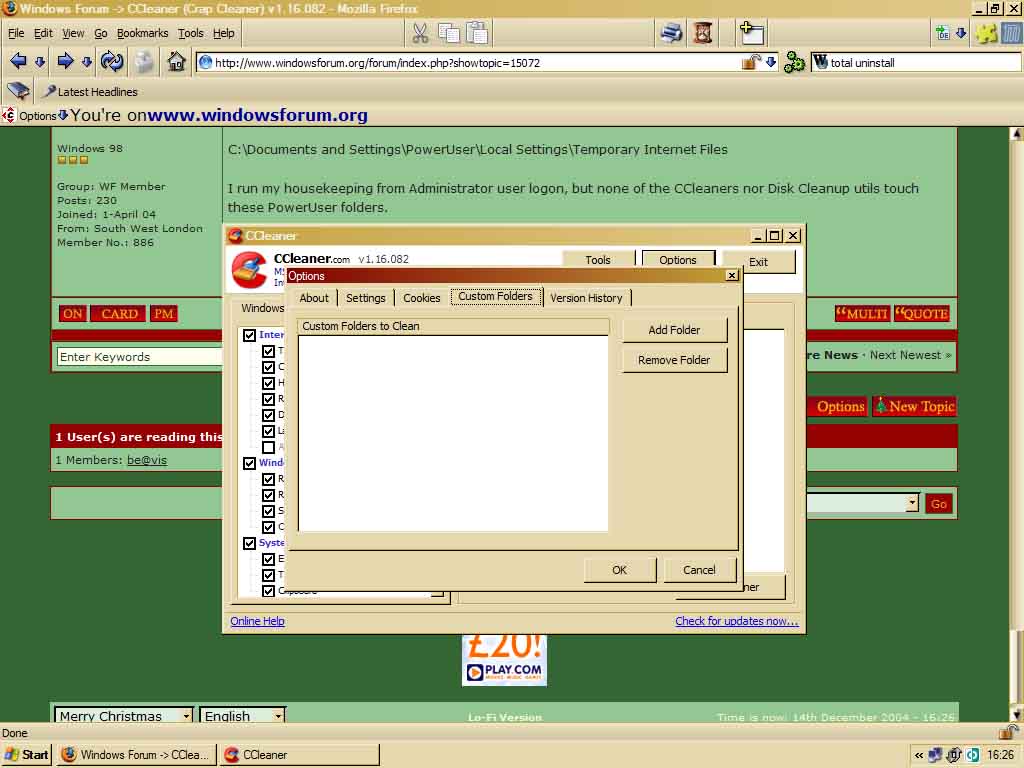This screenshot has height=768, width=1024.
Task: Expand hidden tray icons with the chevron
Action: [x=918, y=755]
